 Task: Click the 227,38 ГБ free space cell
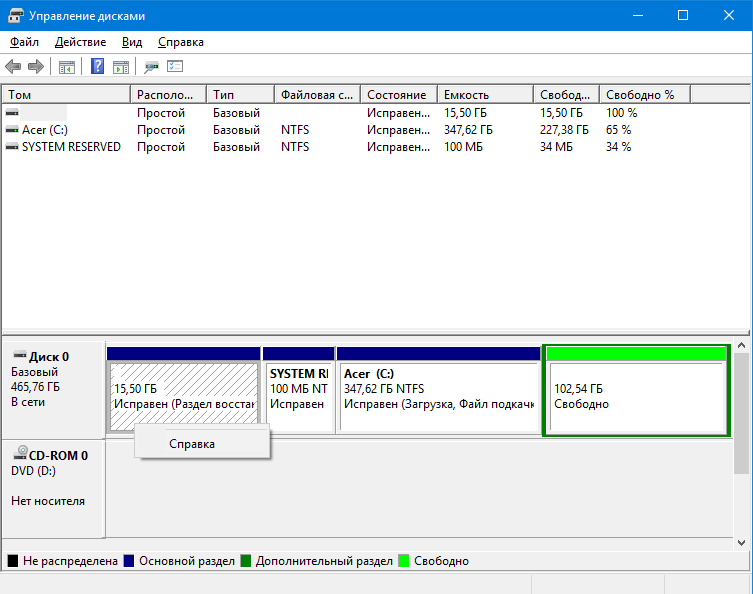pyautogui.click(x=564, y=130)
